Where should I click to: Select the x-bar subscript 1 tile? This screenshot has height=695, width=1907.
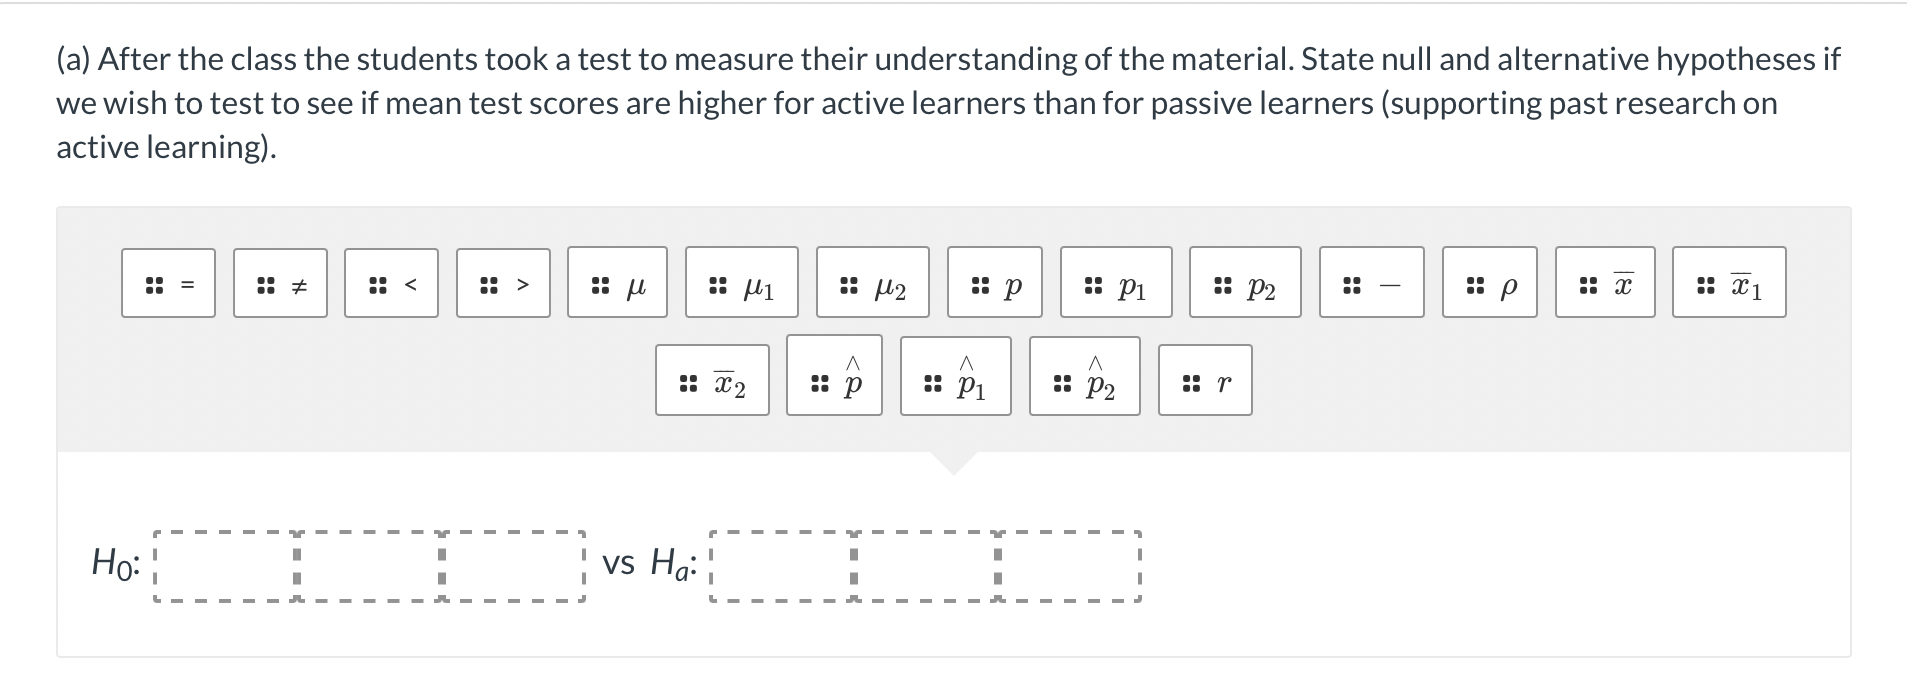click(1729, 283)
